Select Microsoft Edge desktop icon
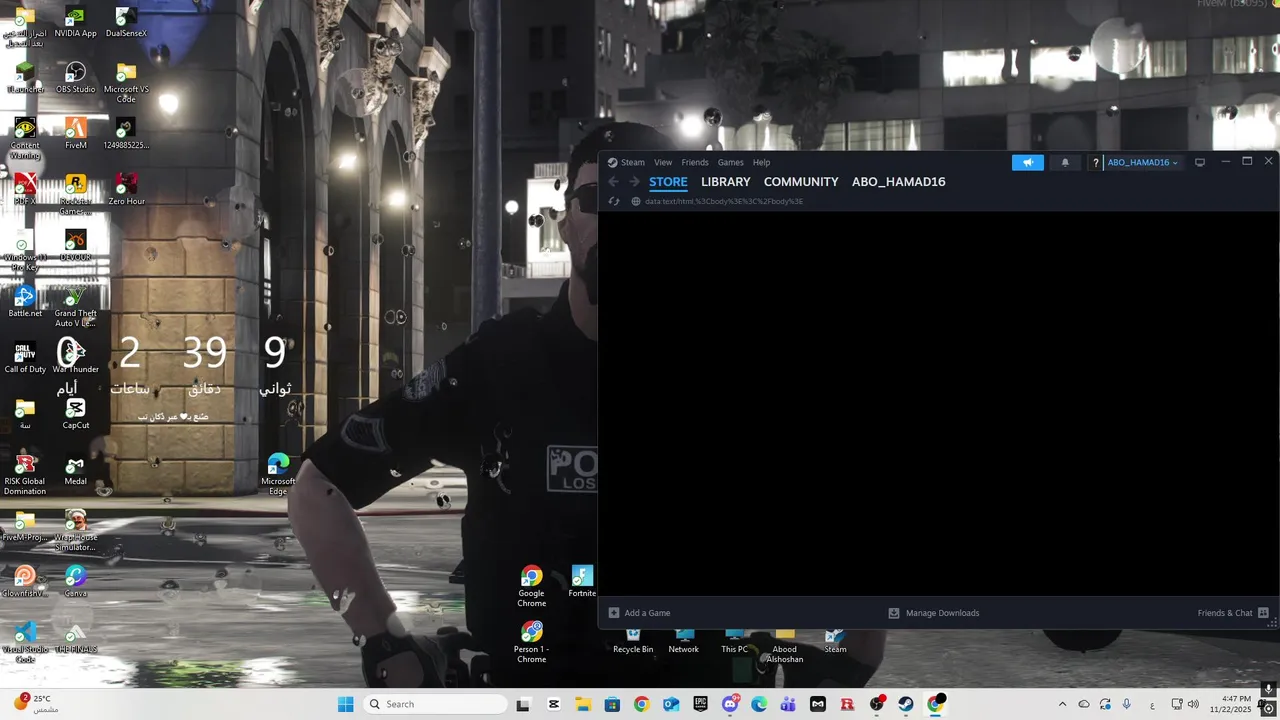The width and height of the screenshot is (1280, 720). (x=278, y=475)
